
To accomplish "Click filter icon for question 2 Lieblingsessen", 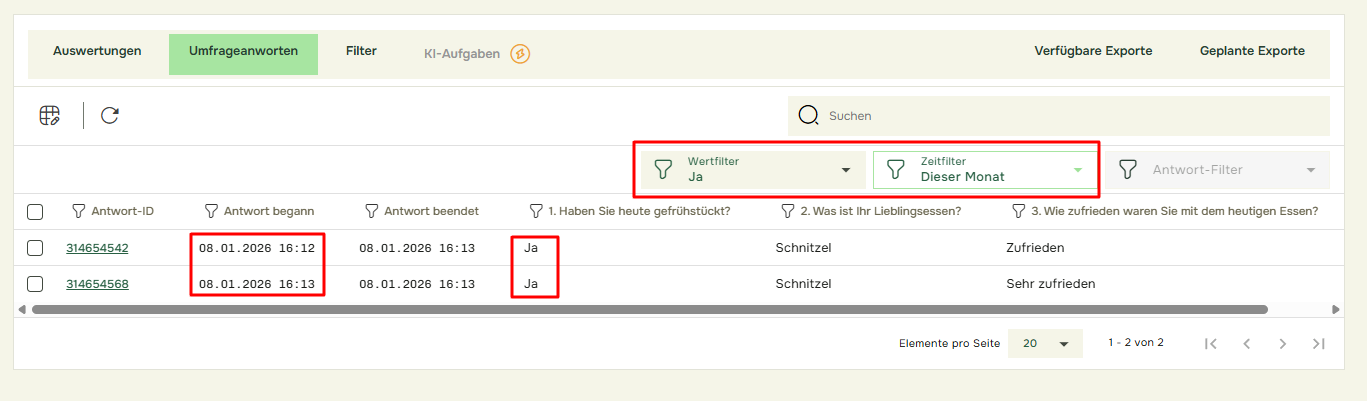I will tap(788, 211).
